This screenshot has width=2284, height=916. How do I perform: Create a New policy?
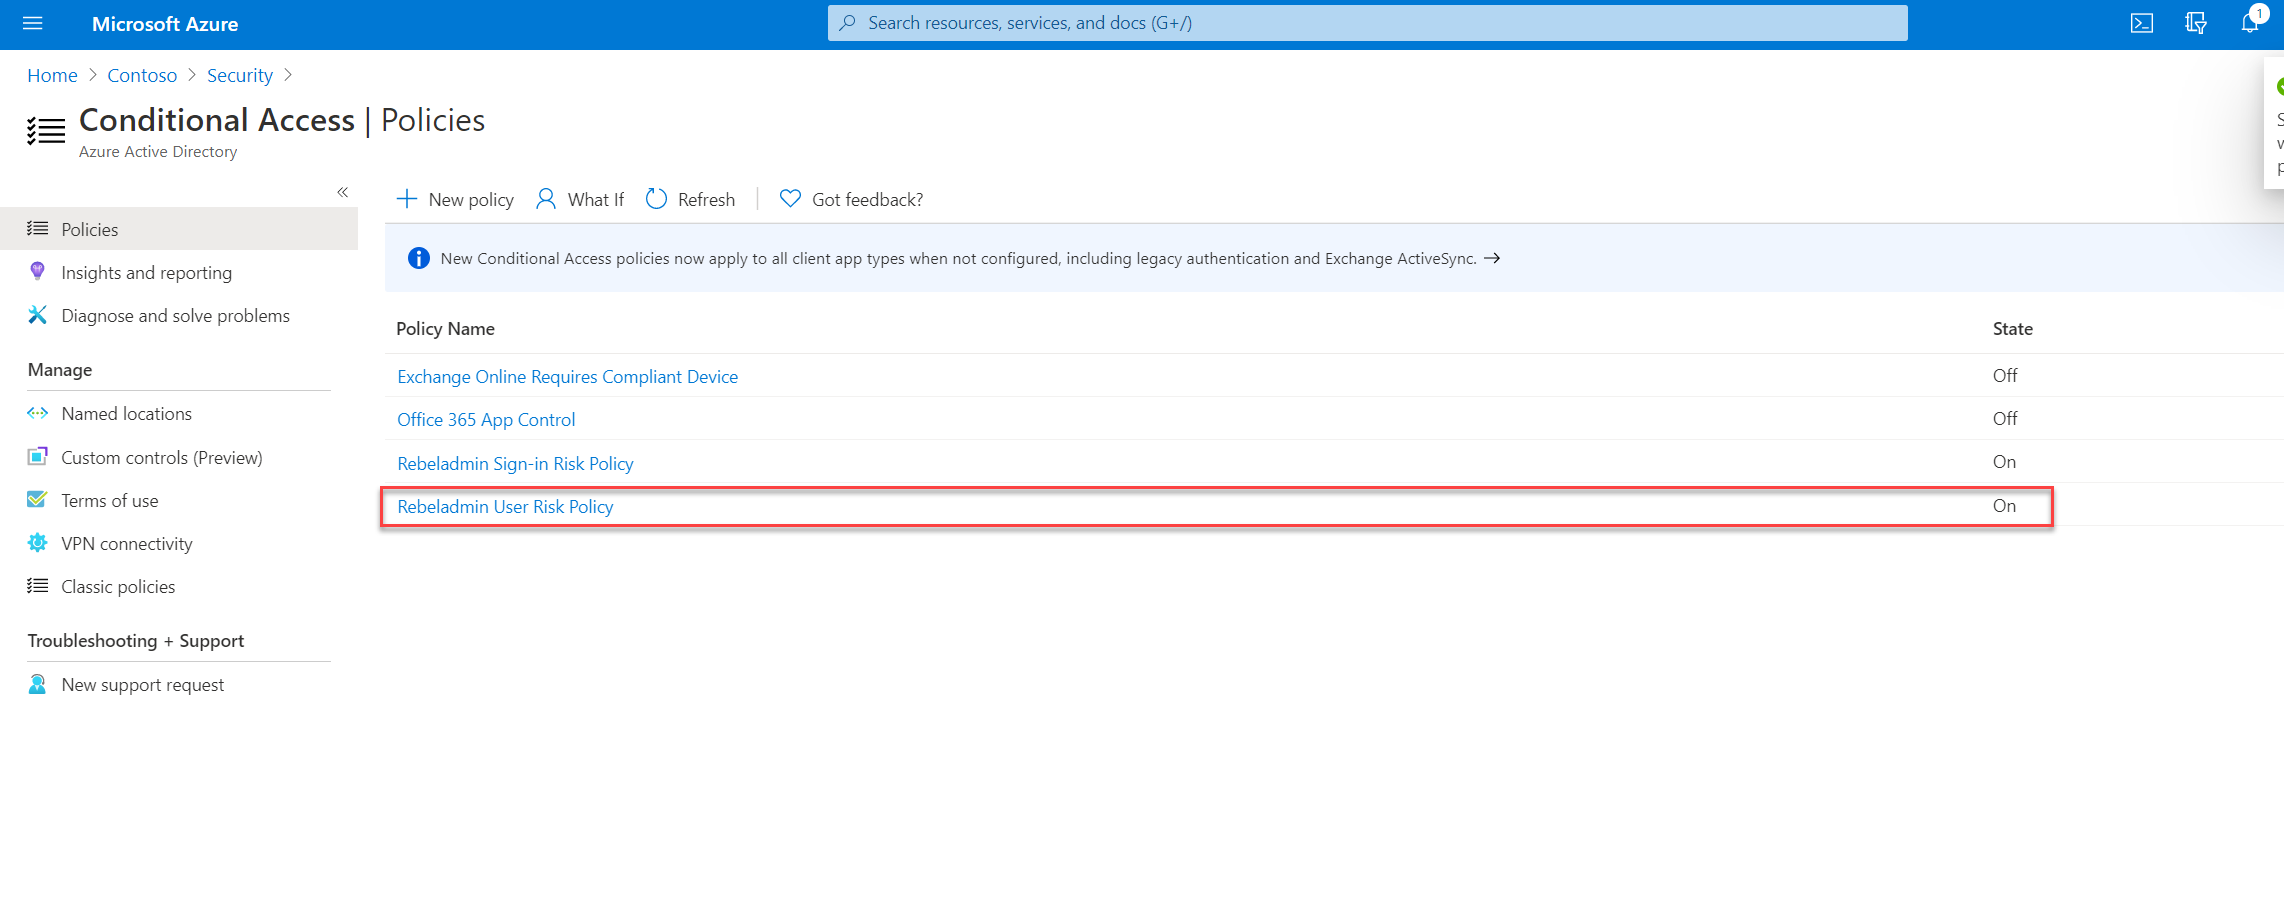pyautogui.click(x=455, y=199)
